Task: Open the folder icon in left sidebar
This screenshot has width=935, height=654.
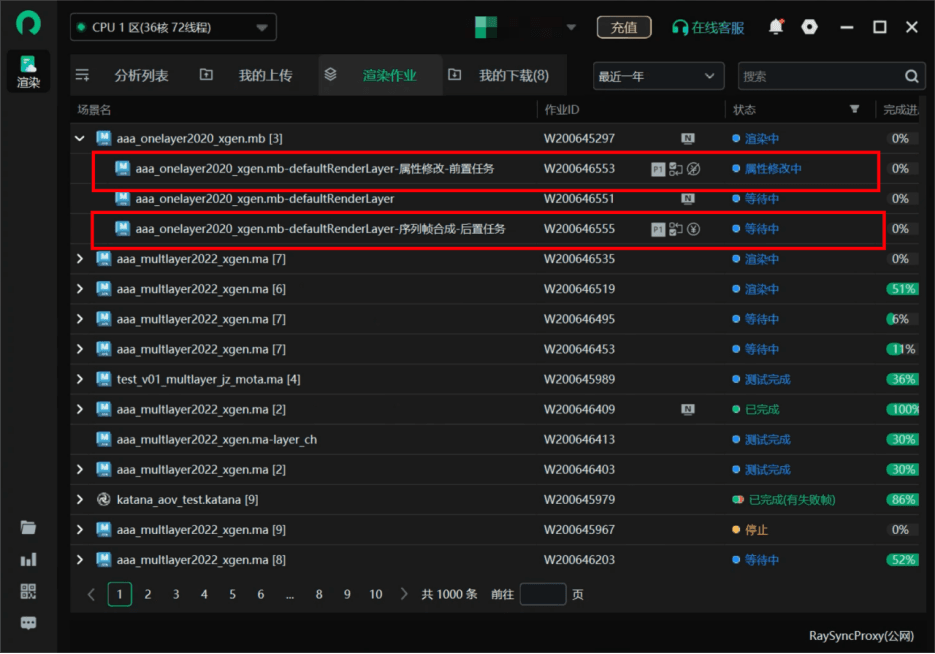Action: [x=28, y=527]
